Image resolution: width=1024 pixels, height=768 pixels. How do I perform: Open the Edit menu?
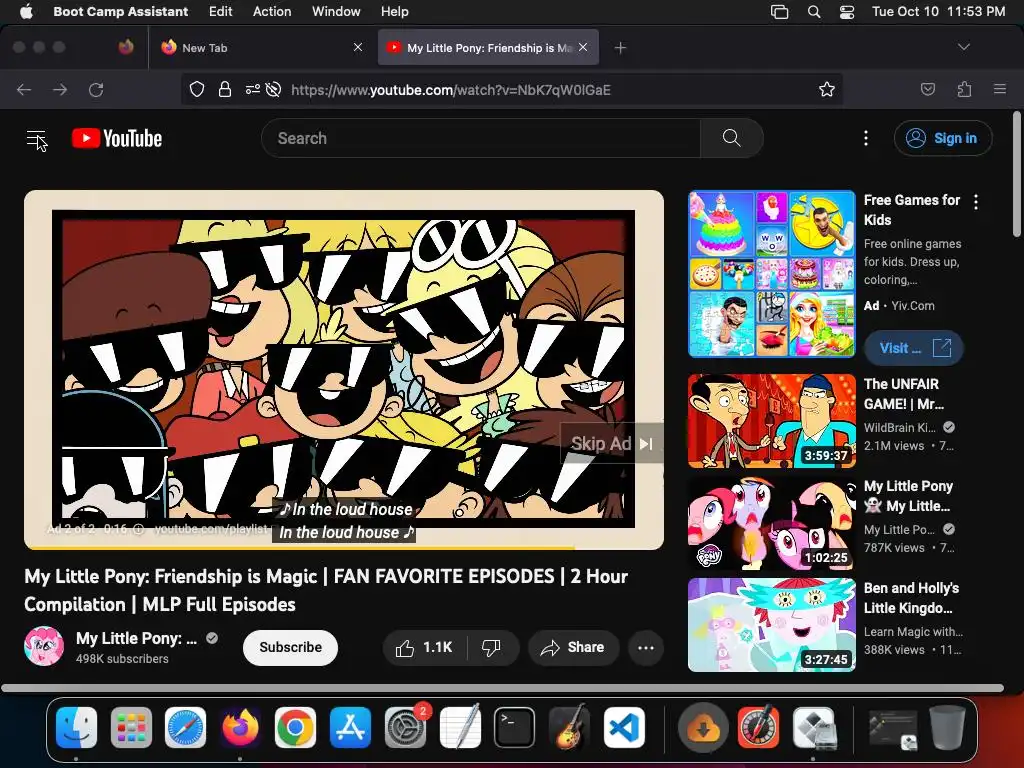[x=221, y=12]
